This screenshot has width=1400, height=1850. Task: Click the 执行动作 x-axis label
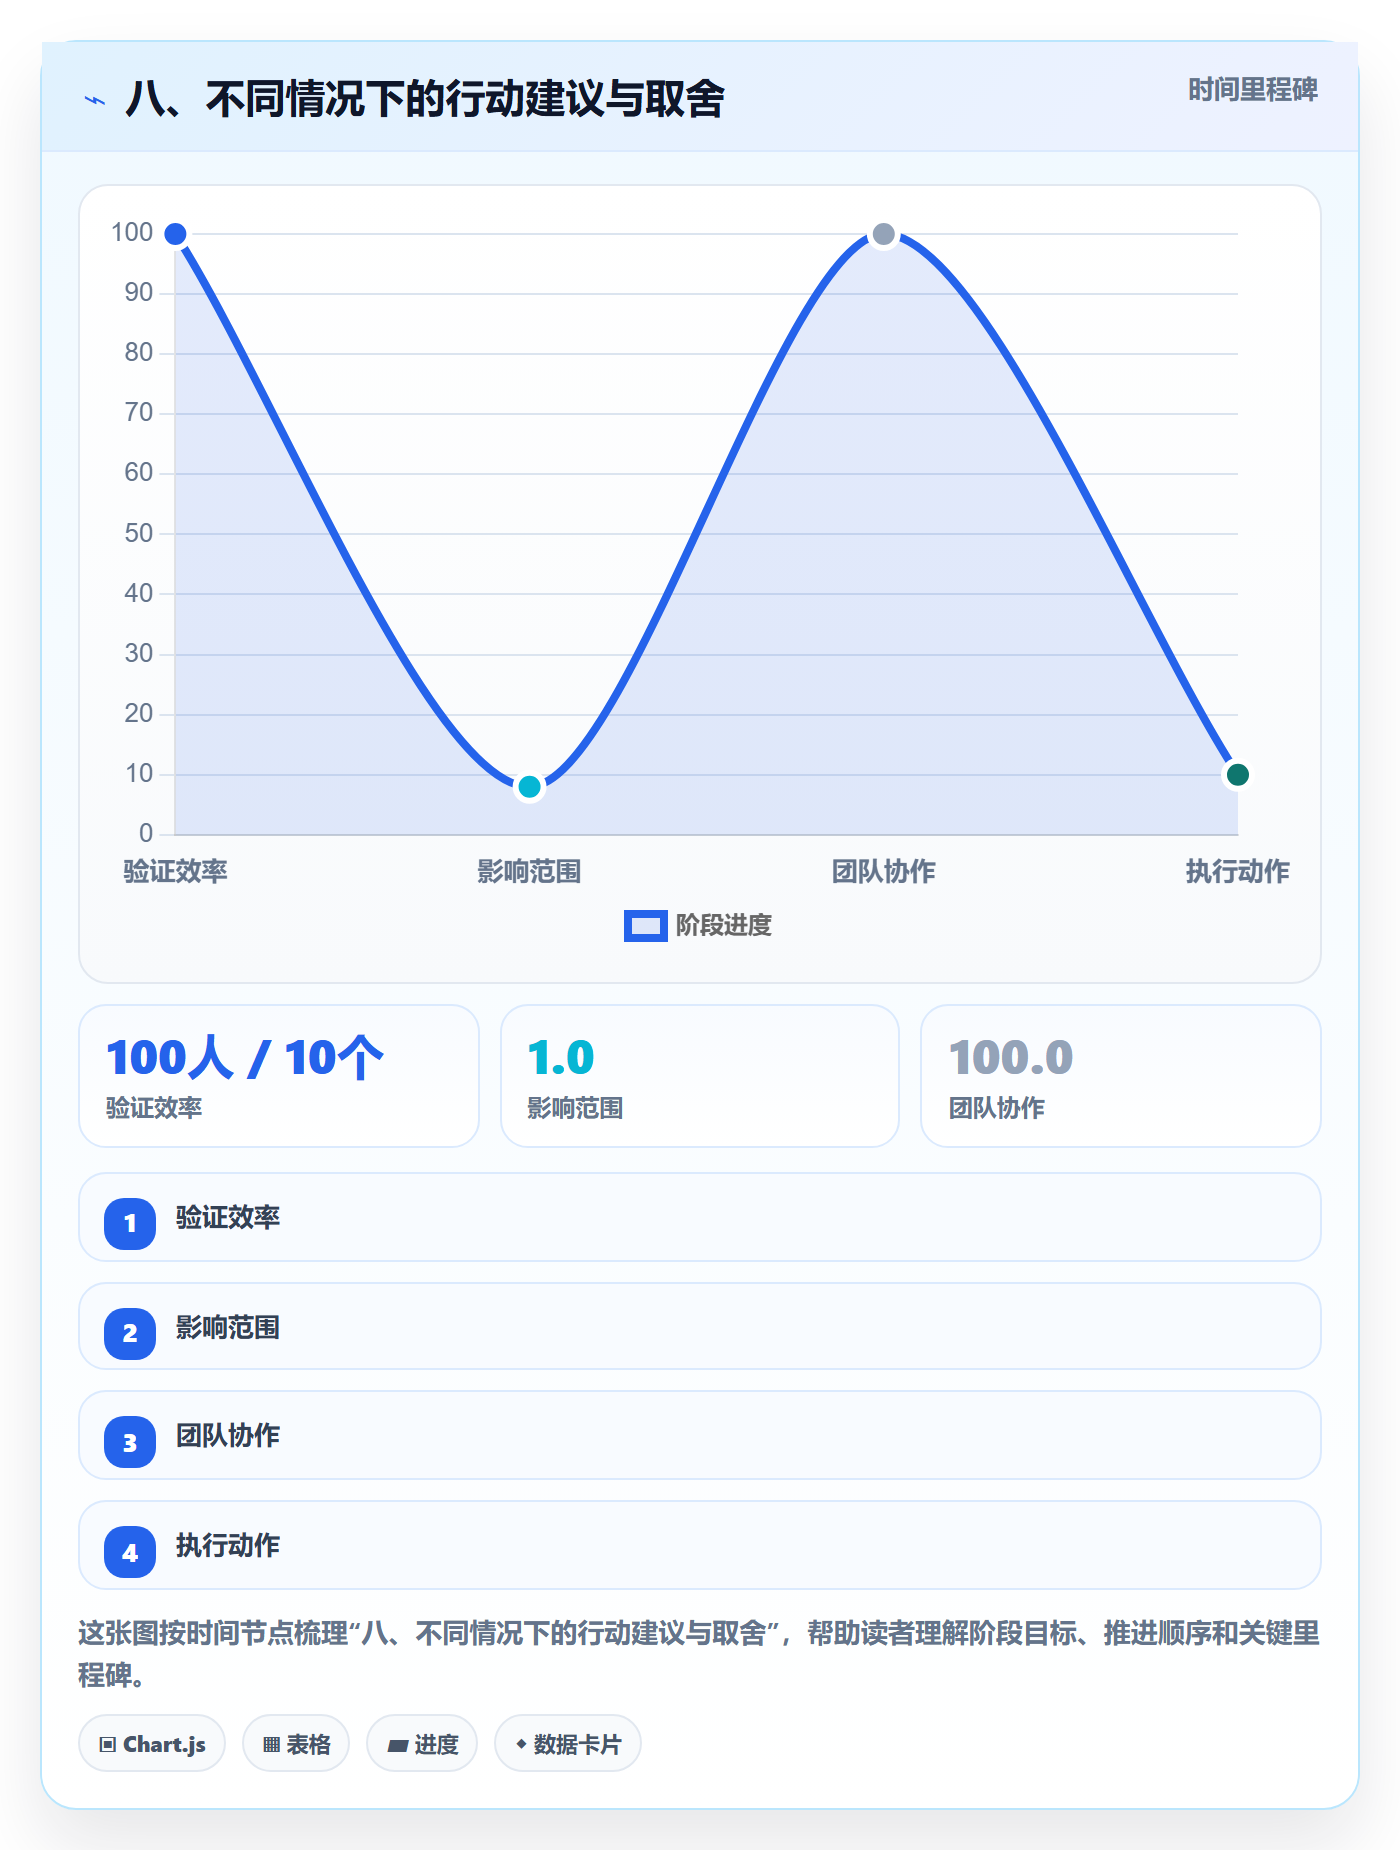point(1237,871)
